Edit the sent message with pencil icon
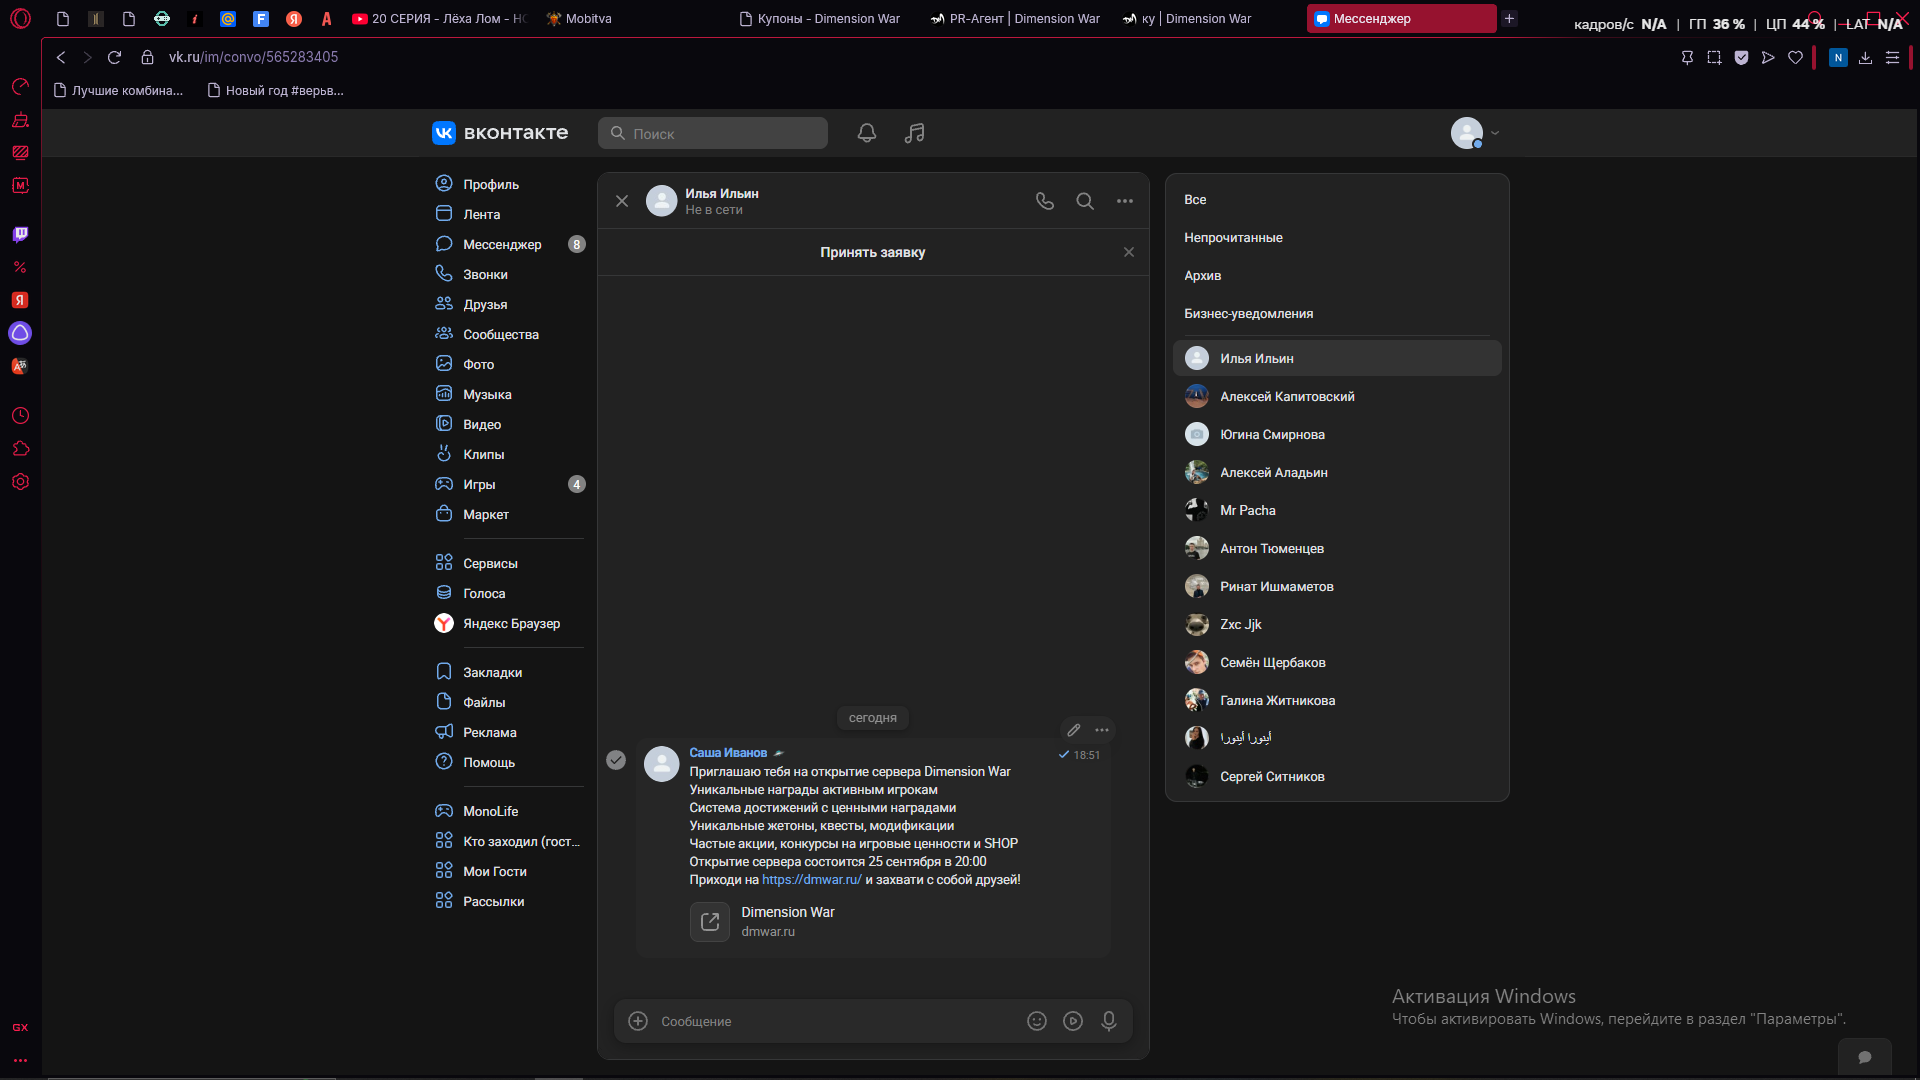 pos(1074,730)
